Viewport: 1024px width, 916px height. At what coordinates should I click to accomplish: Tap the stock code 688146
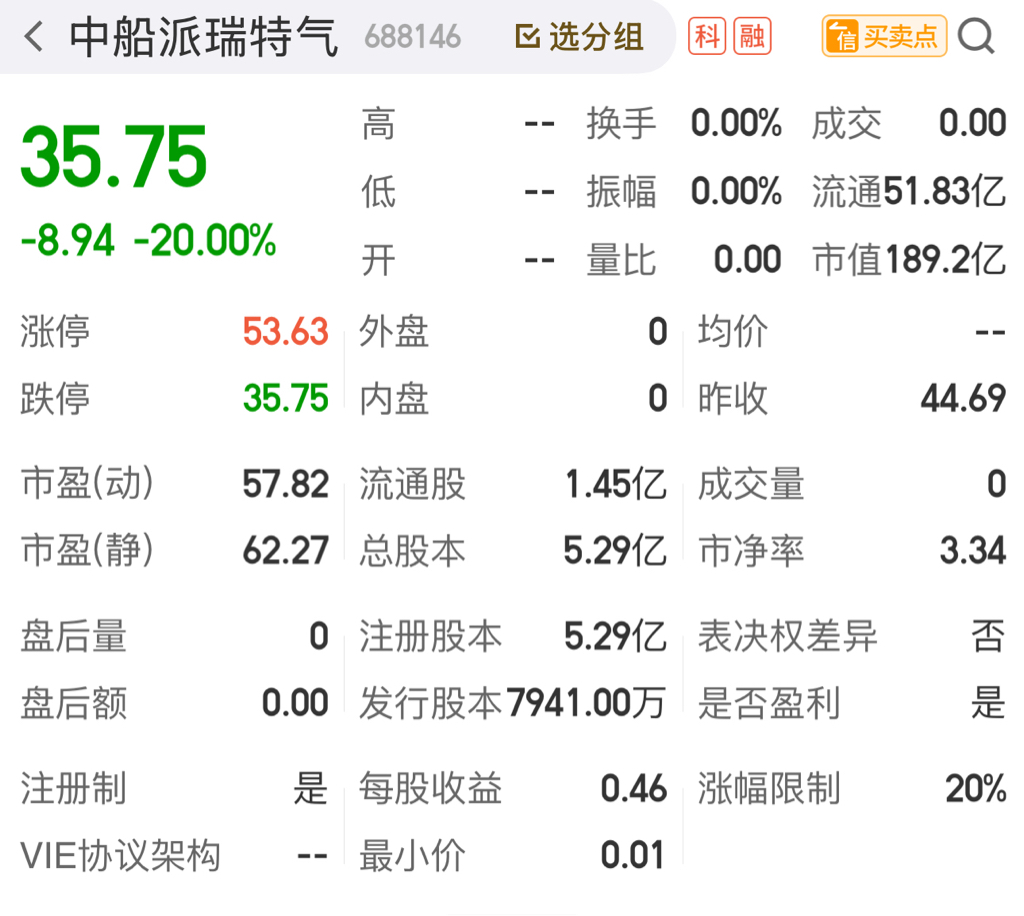413,37
